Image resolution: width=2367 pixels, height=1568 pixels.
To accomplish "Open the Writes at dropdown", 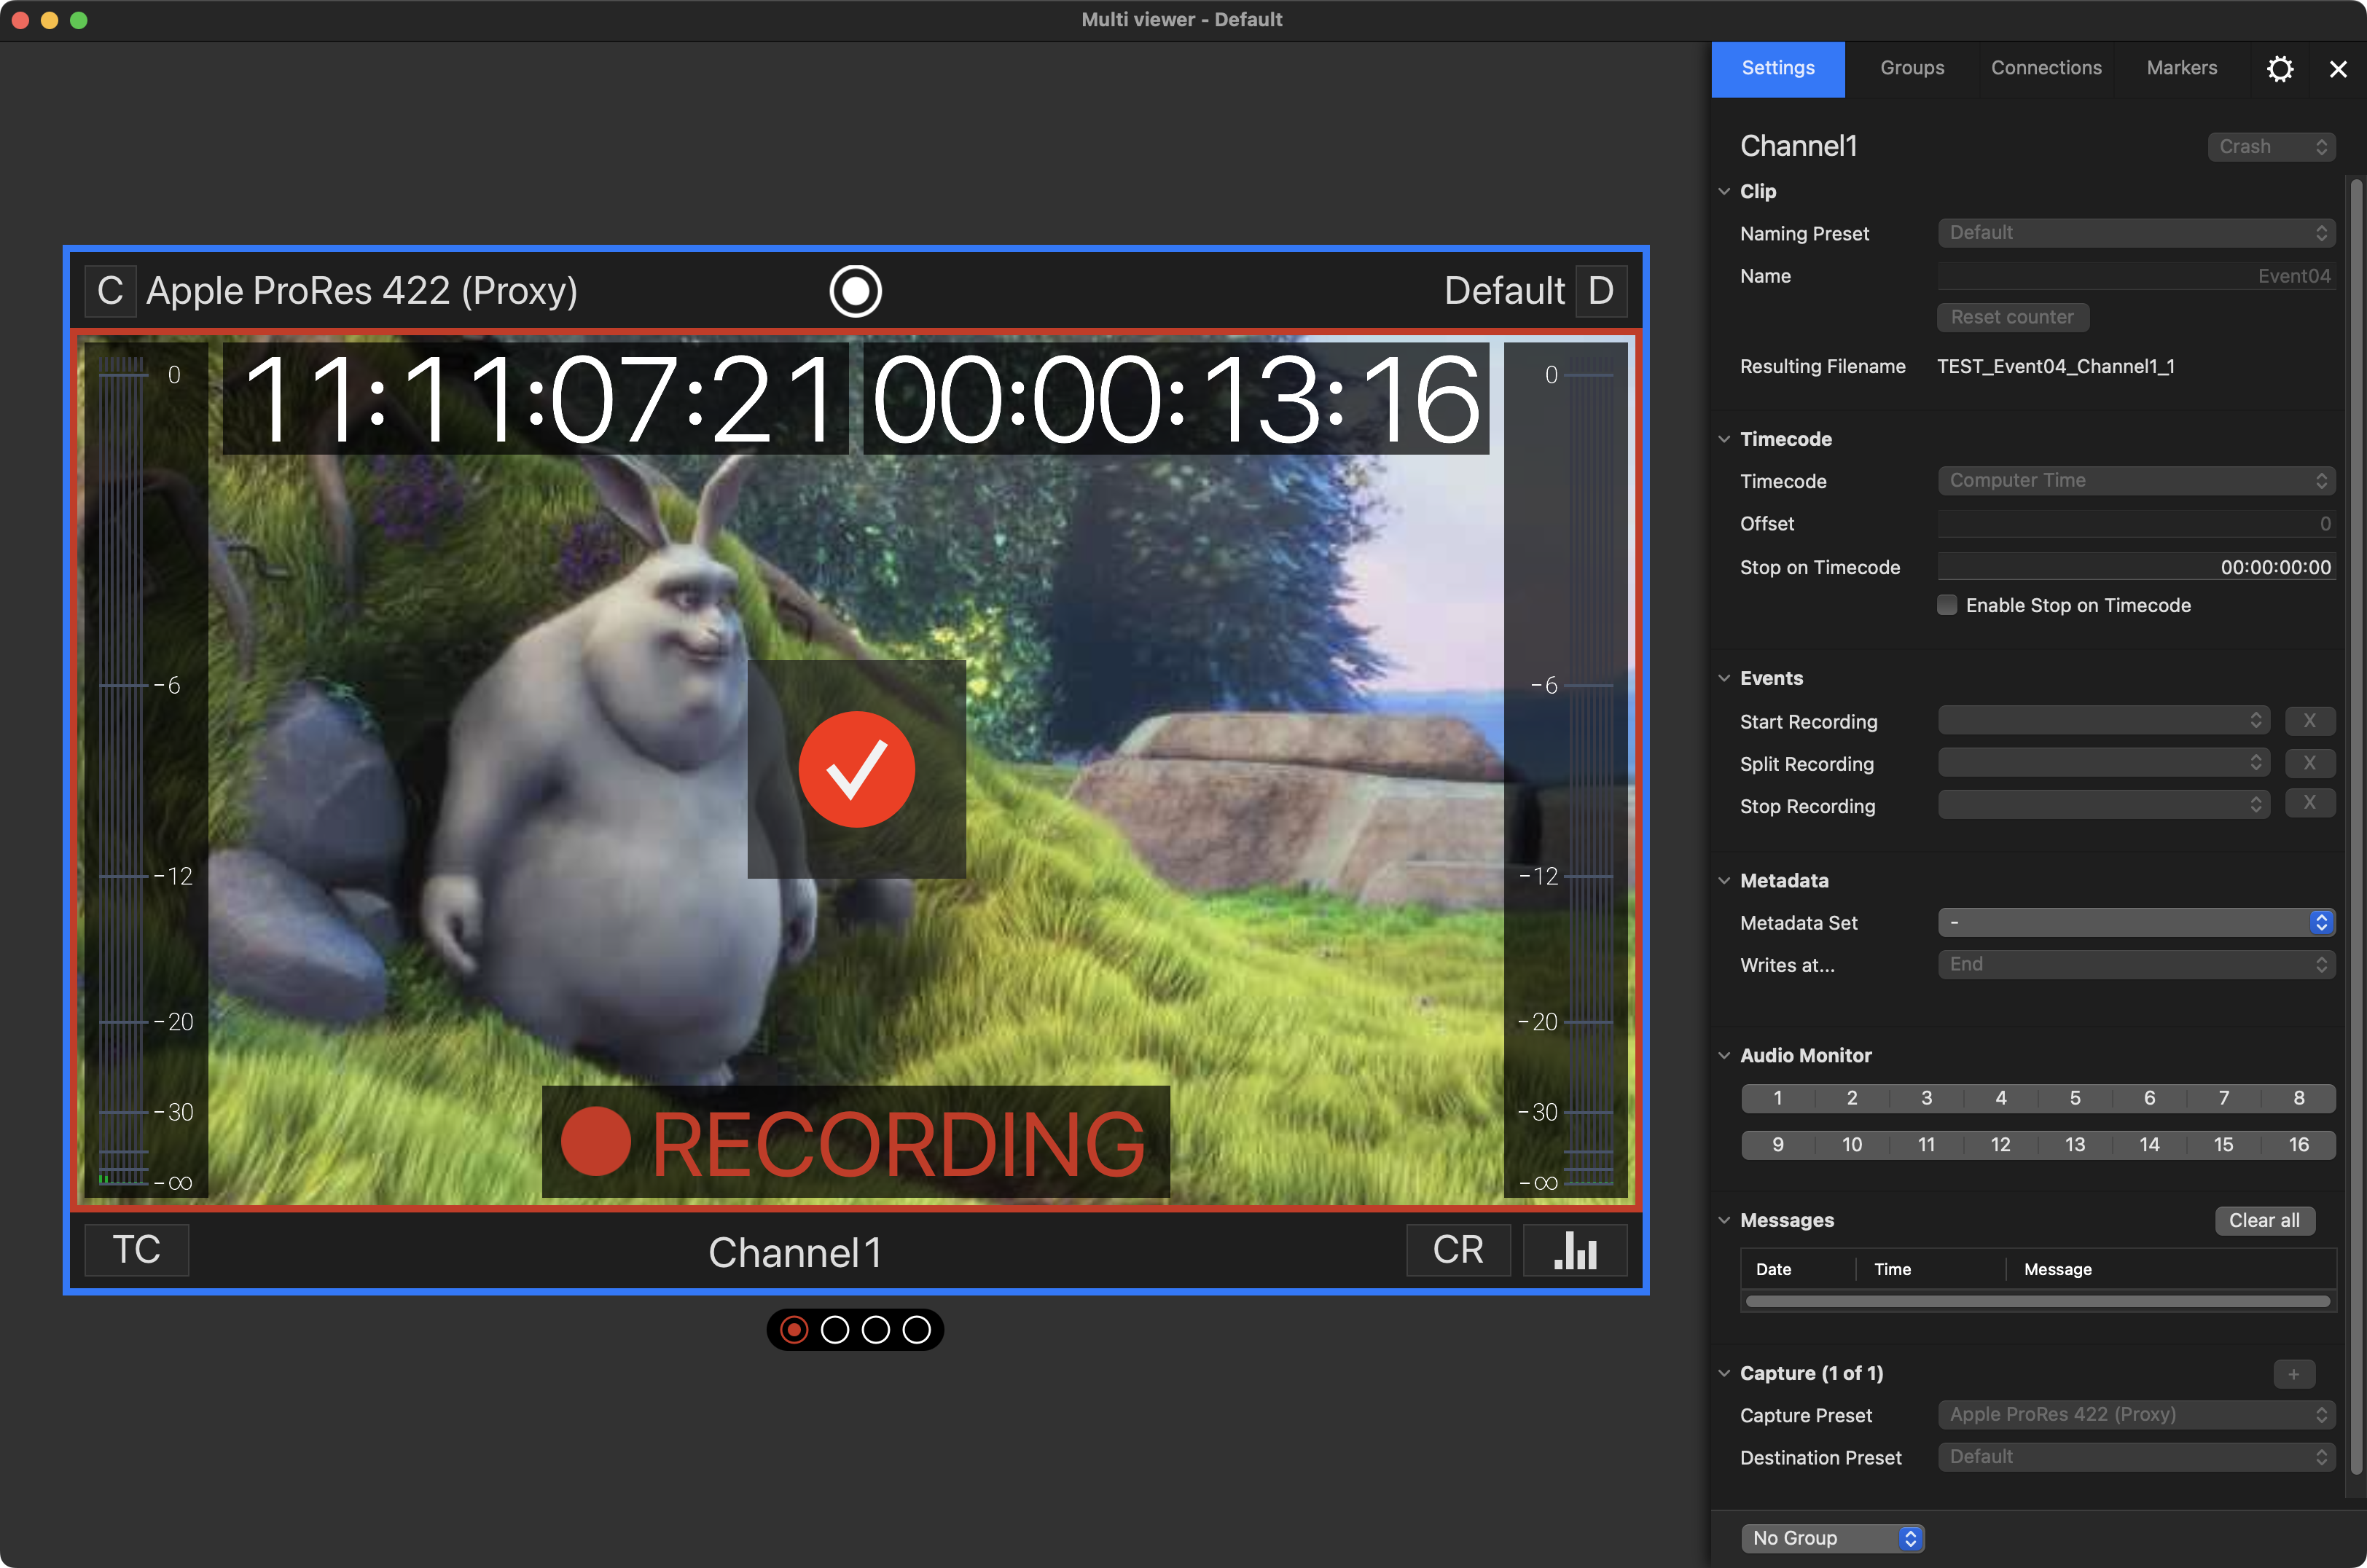I will click(2136, 964).
